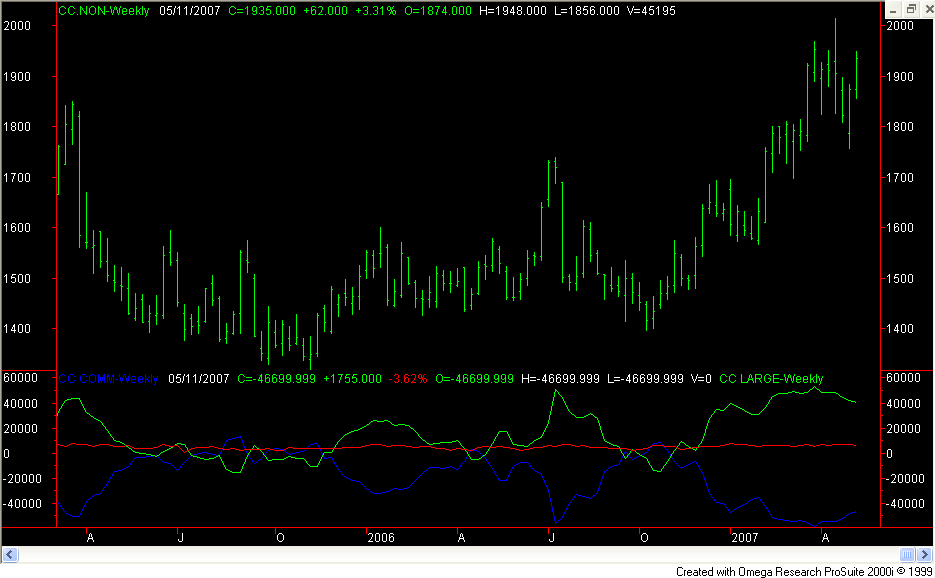Click the 05/11/2007 date in price header
Viewport: 935px width, 578px height.
point(190,11)
